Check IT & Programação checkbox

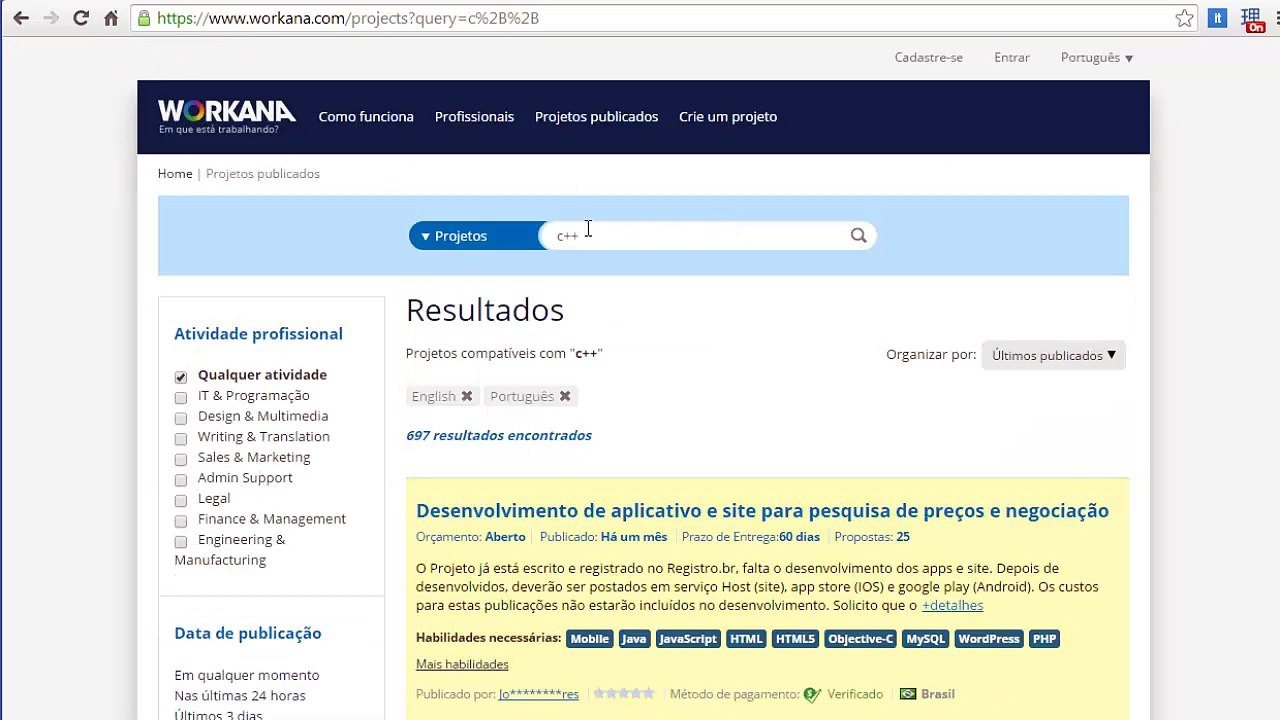point(181,397)
